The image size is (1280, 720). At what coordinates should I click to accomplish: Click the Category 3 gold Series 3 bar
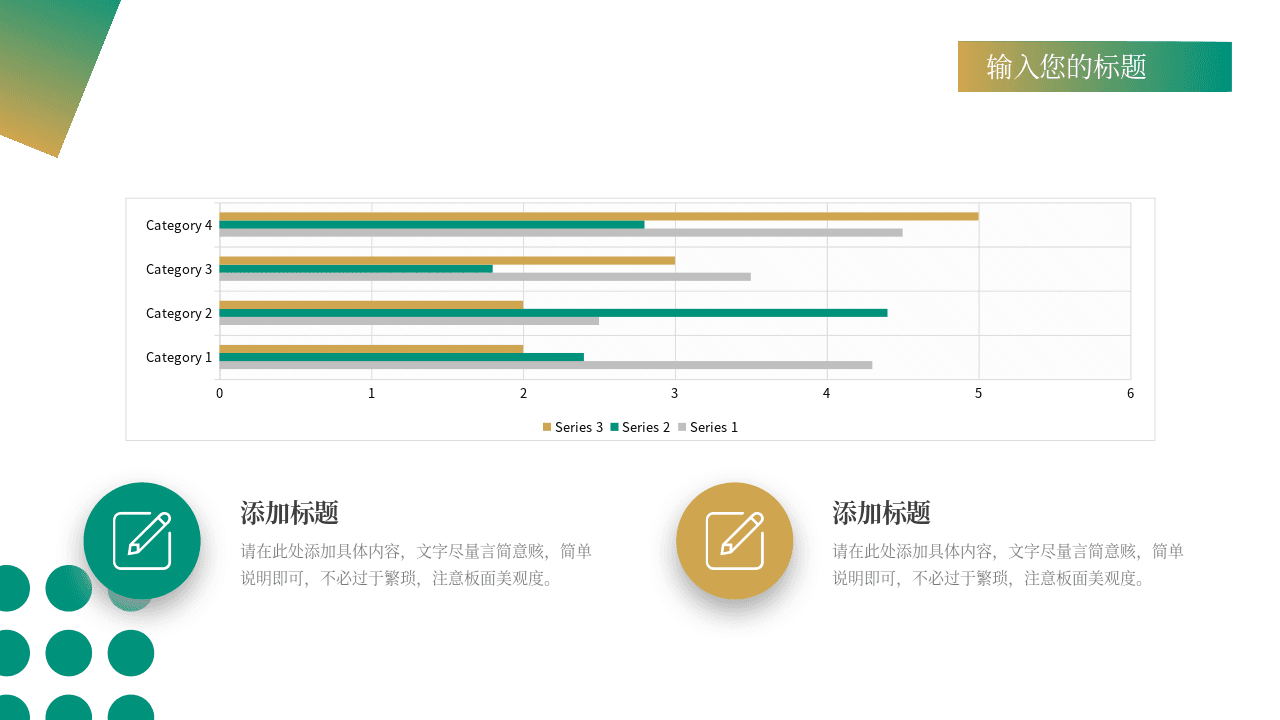[x=447, y=260]
